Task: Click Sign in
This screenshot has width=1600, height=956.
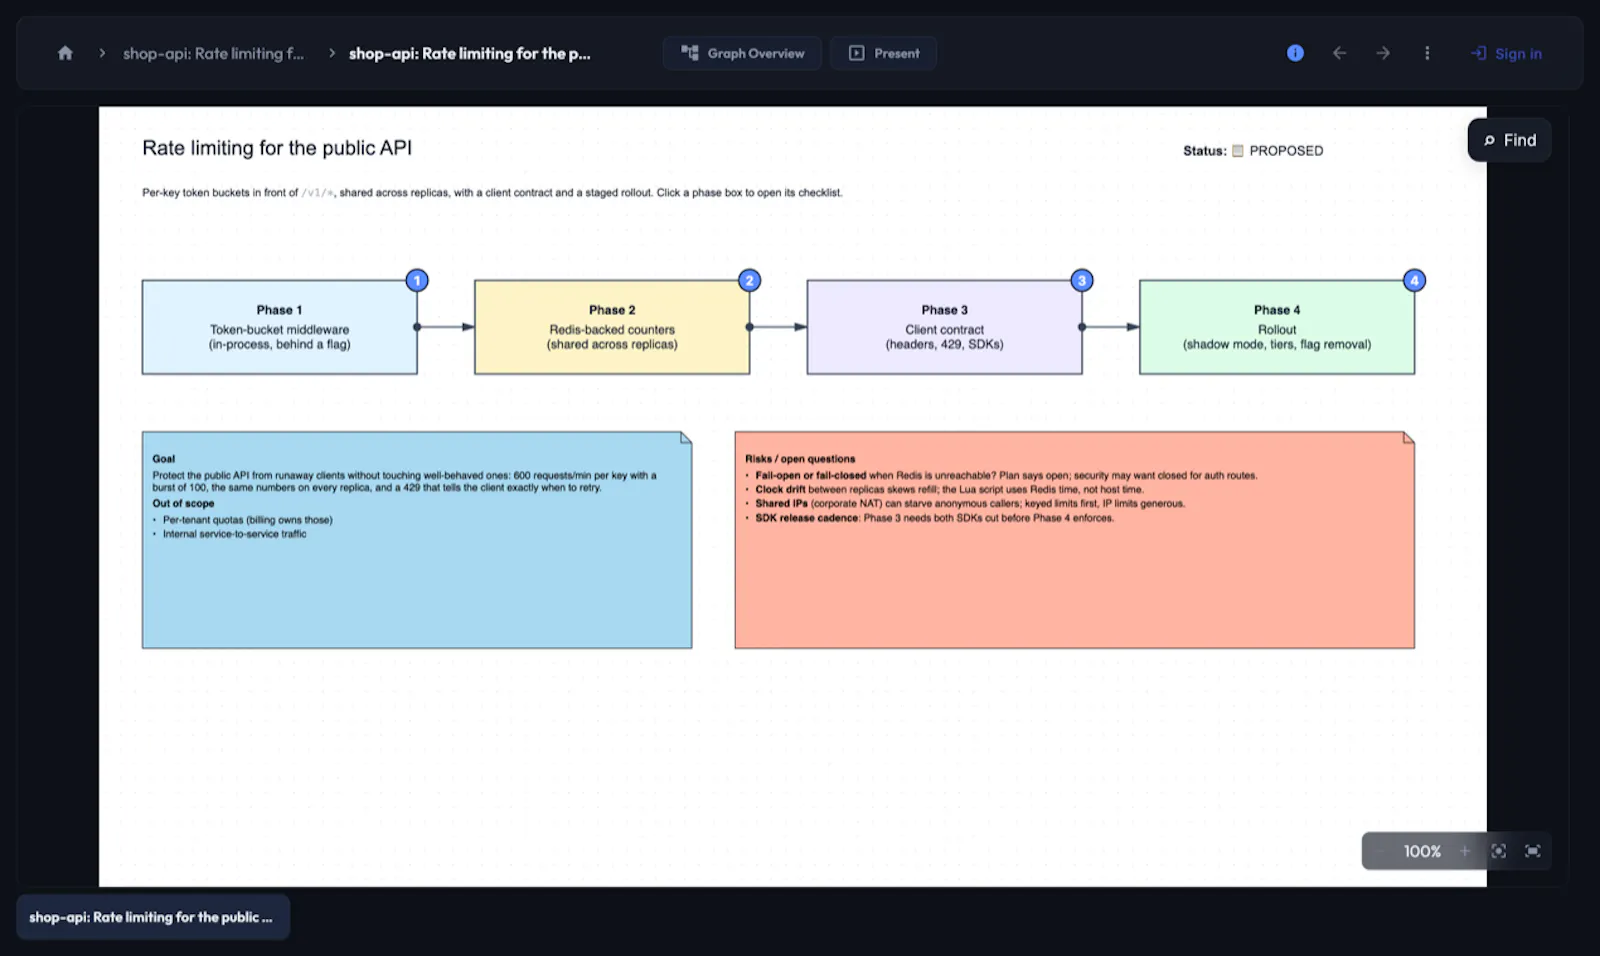Action: click(1506, 53)
